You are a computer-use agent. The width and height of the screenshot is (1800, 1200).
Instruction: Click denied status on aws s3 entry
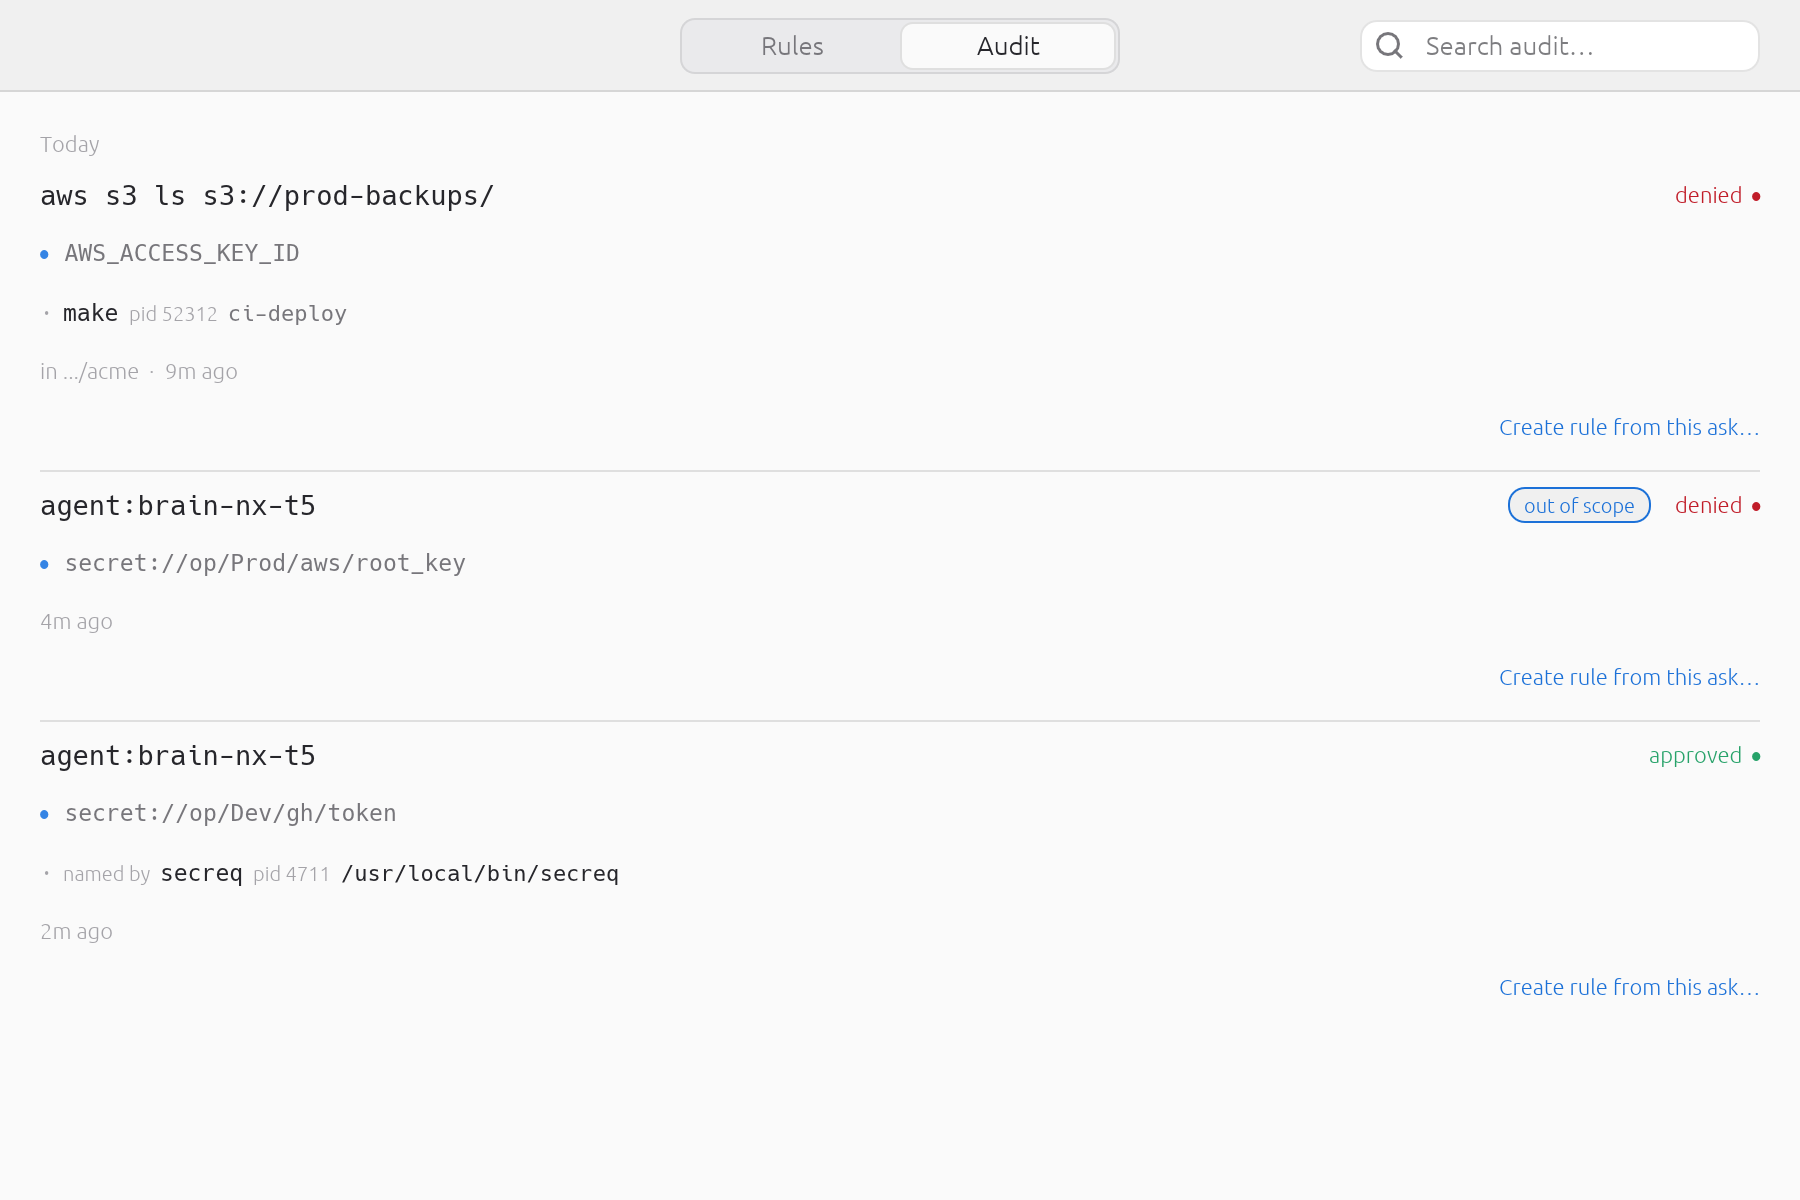coord(1708,195)
